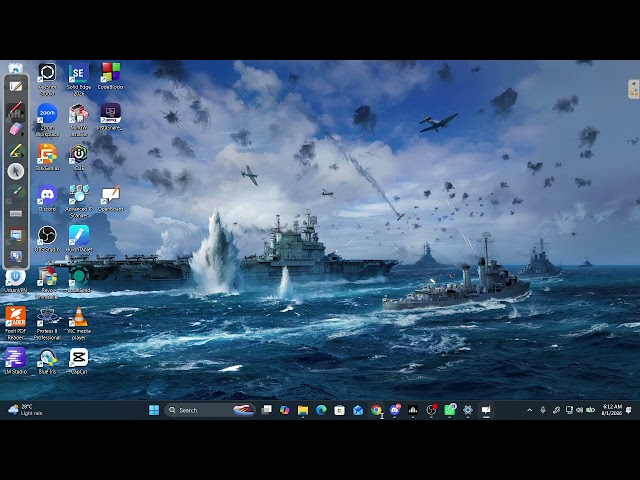Open the UrbanVPN desktop icon

coord(16,281)
